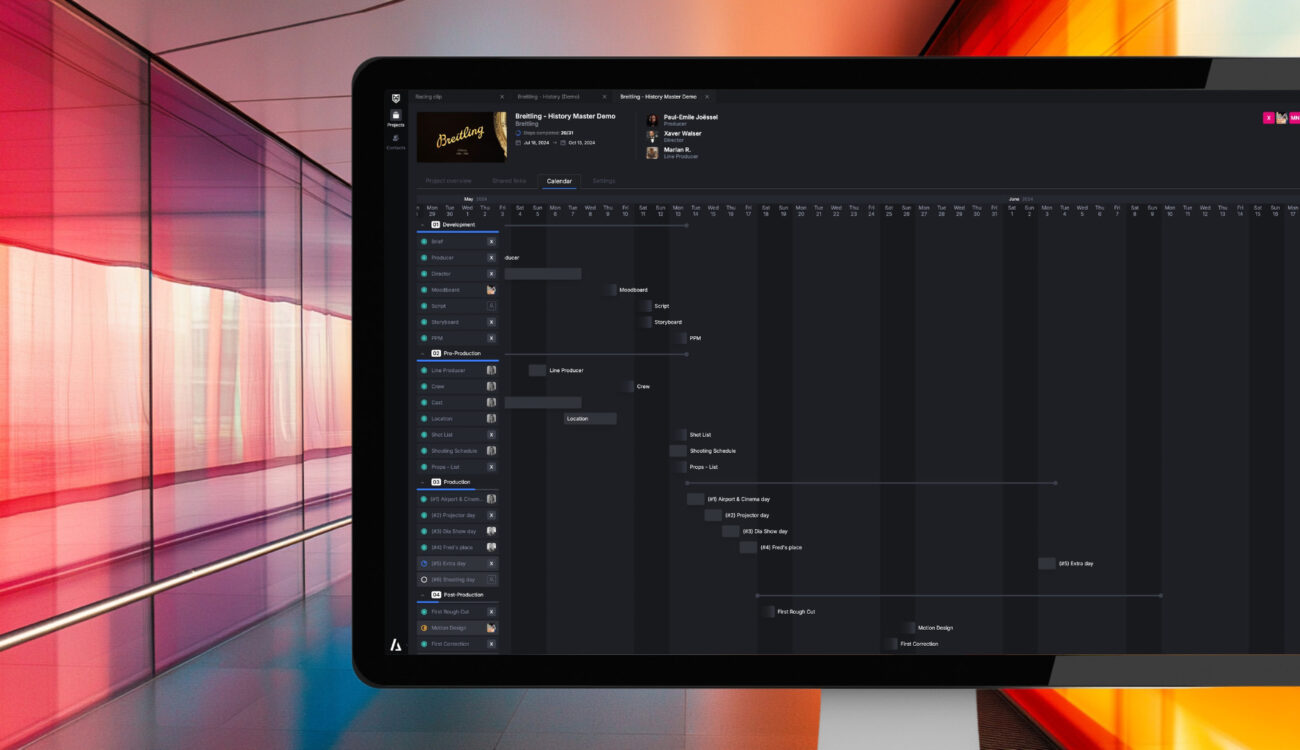The image size is (1300, 750).
Task: Click the (#1) Airport & Cinema day timeline block
Action: (x=695, y=499)
